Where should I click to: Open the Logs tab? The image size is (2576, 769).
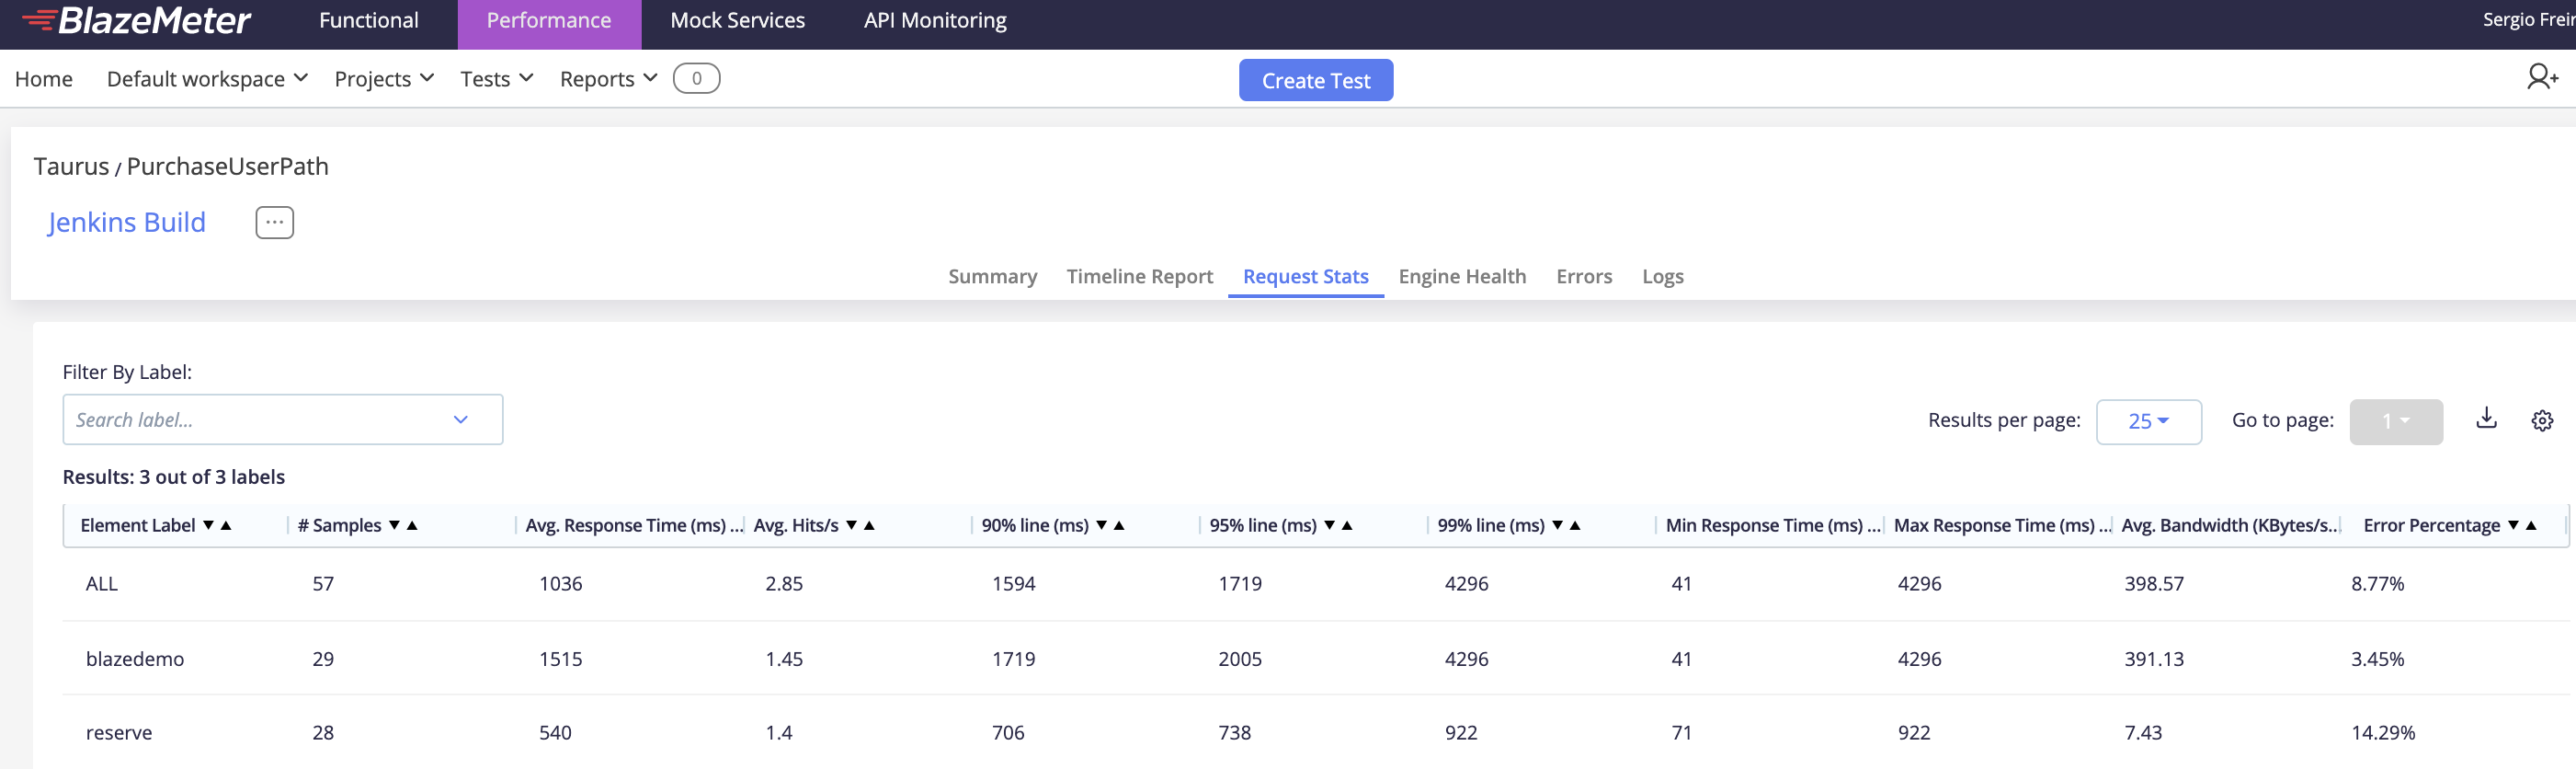1662,276
